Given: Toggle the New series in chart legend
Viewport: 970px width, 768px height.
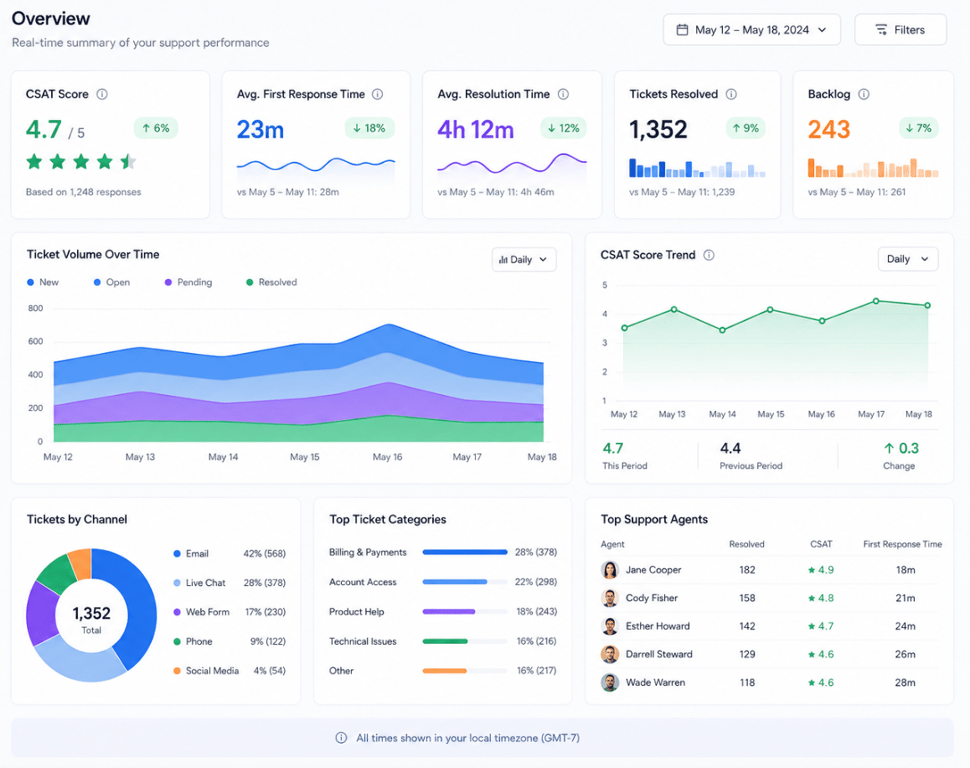Looking at the screenshot, I should pyautogui.click(x=43, y=282).
